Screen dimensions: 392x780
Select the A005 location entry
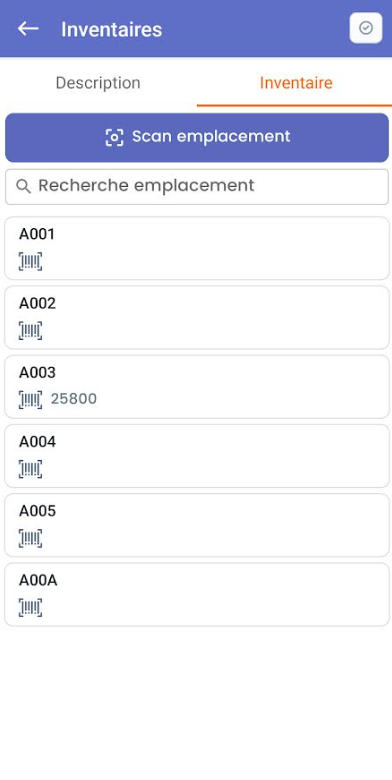click(196, 525)
